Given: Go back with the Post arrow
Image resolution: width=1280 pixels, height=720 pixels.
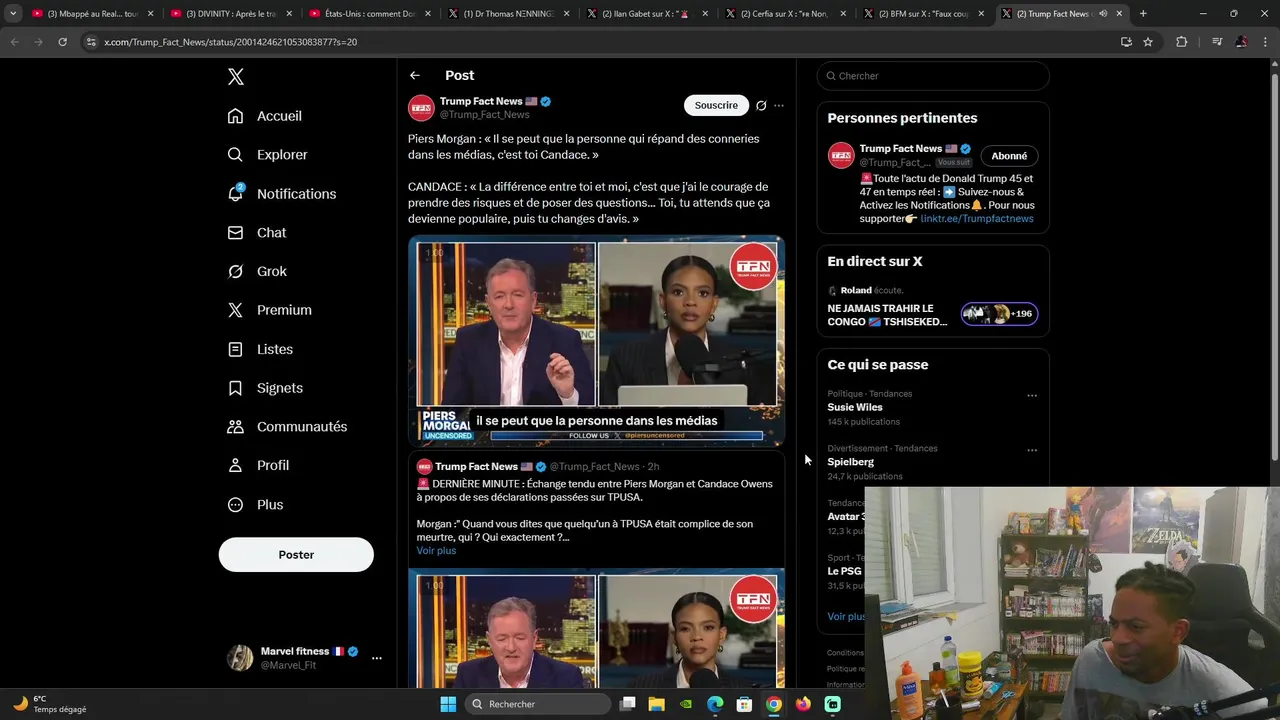Looking at the screenshot, I should 414,76.
